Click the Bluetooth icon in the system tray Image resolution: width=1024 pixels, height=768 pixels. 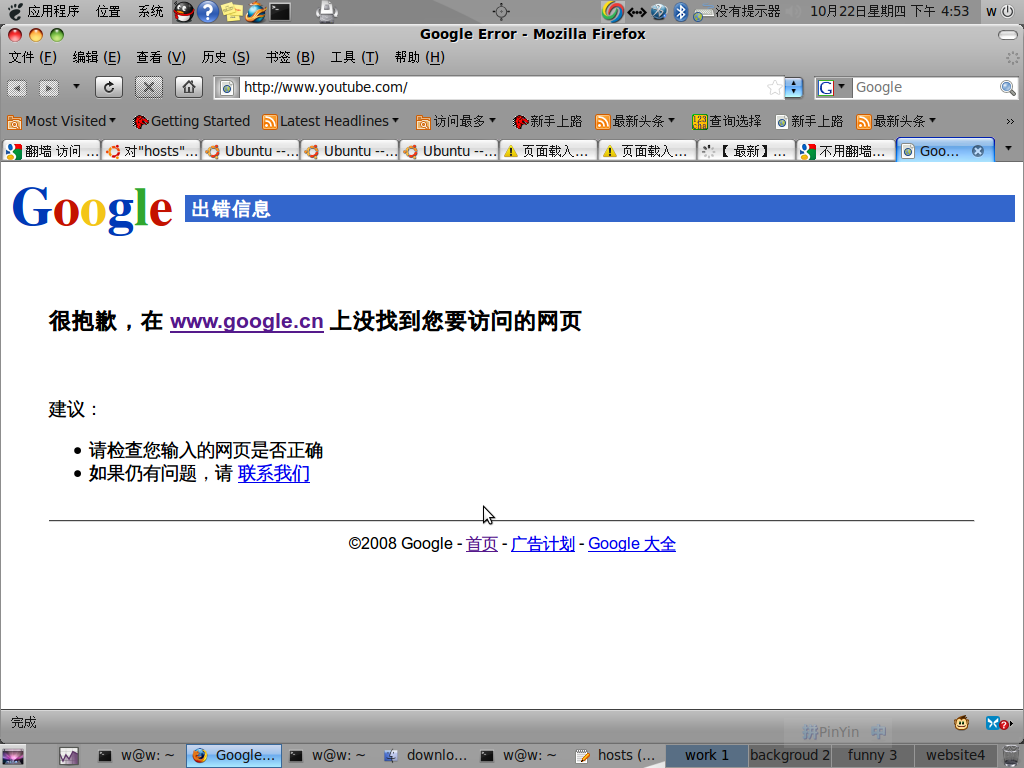click(x=680, y=11)
